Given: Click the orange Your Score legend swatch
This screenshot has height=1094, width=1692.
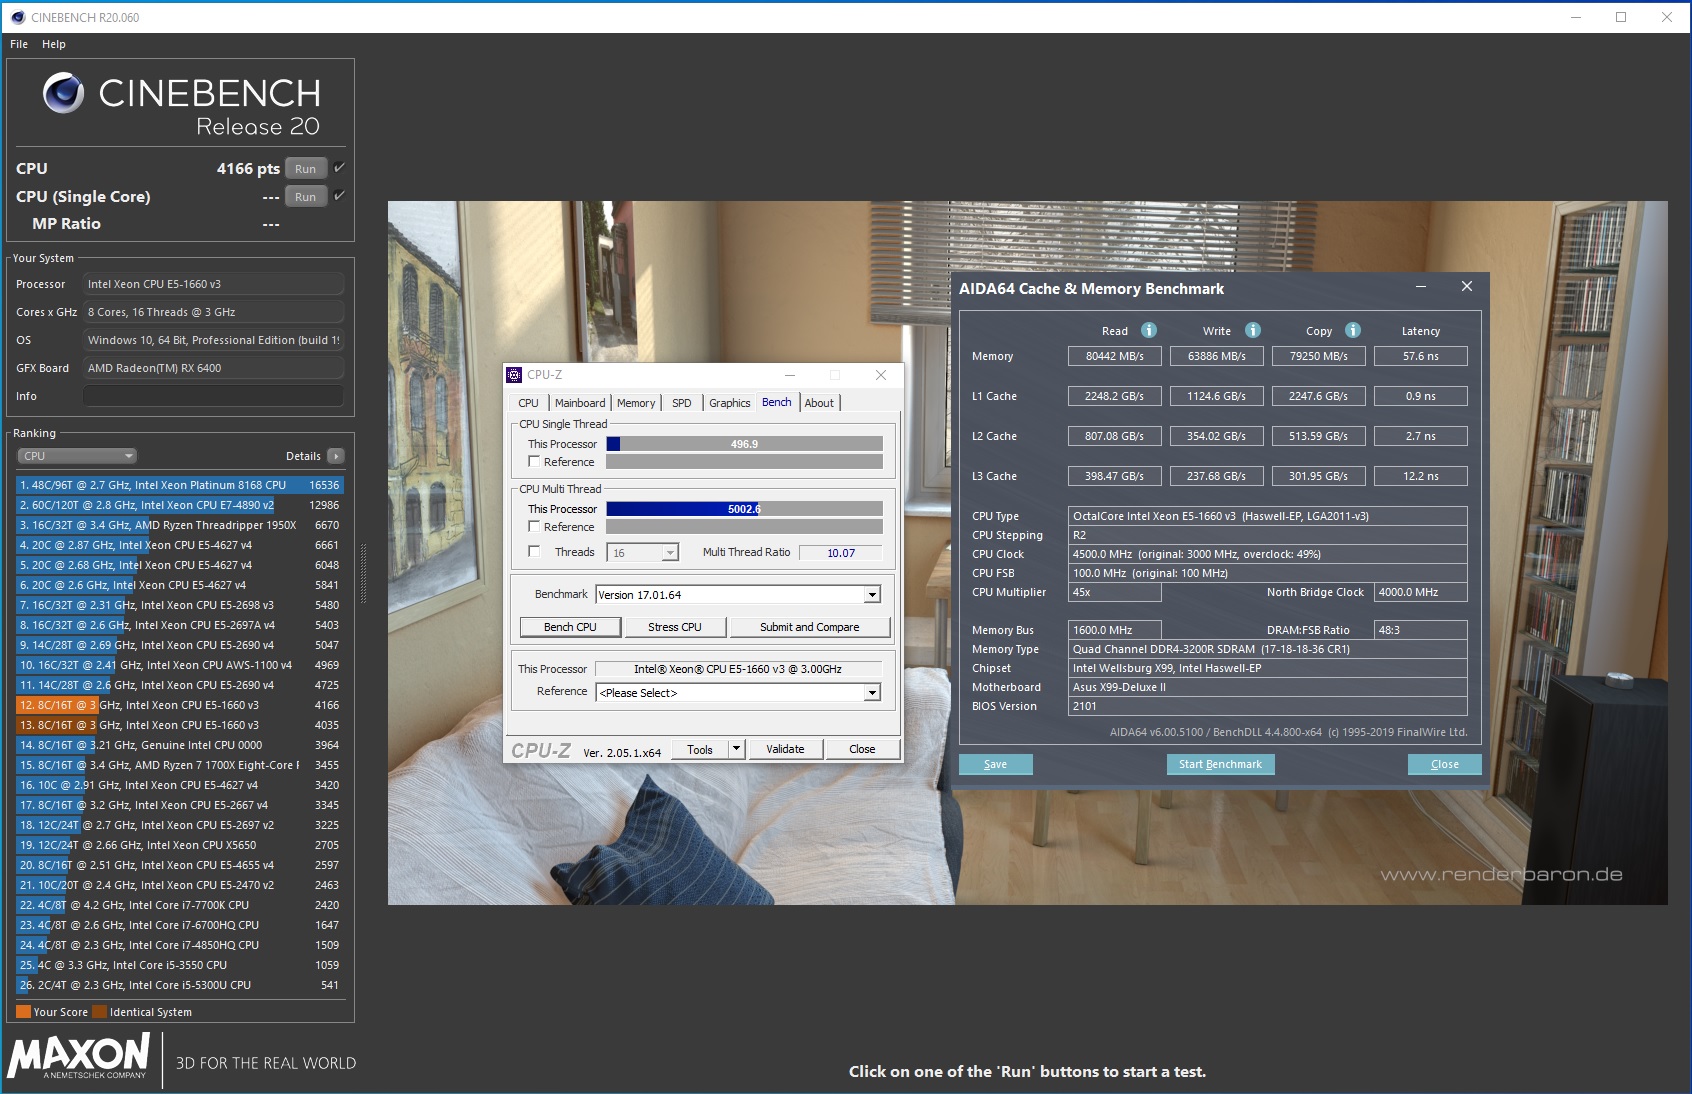Looking at the screenshot, I should click(x=23, y=1012).
